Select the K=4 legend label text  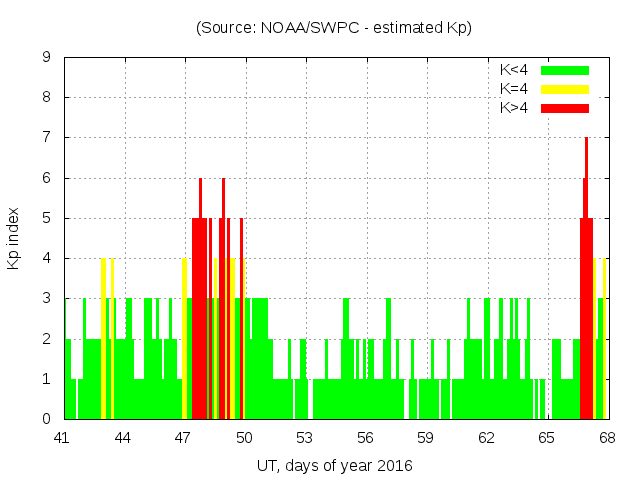(x=514, y=89)
